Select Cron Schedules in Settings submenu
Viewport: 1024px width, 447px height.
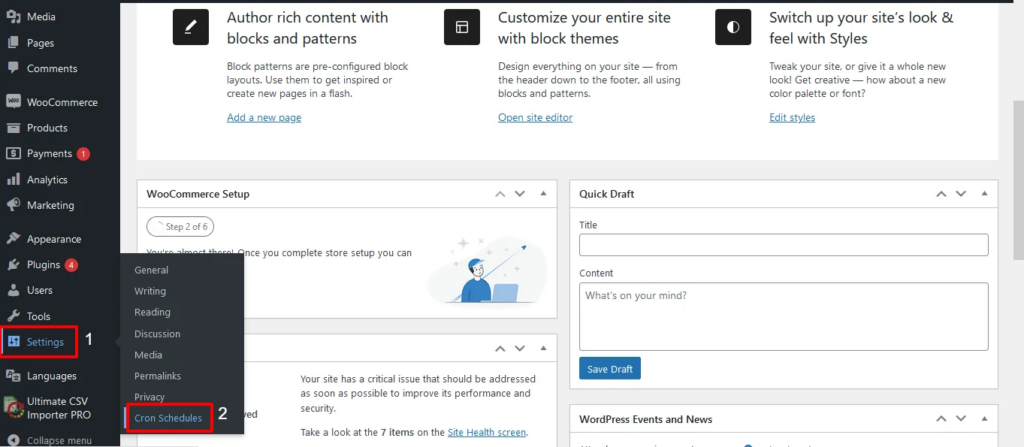(x=168, y=418)
